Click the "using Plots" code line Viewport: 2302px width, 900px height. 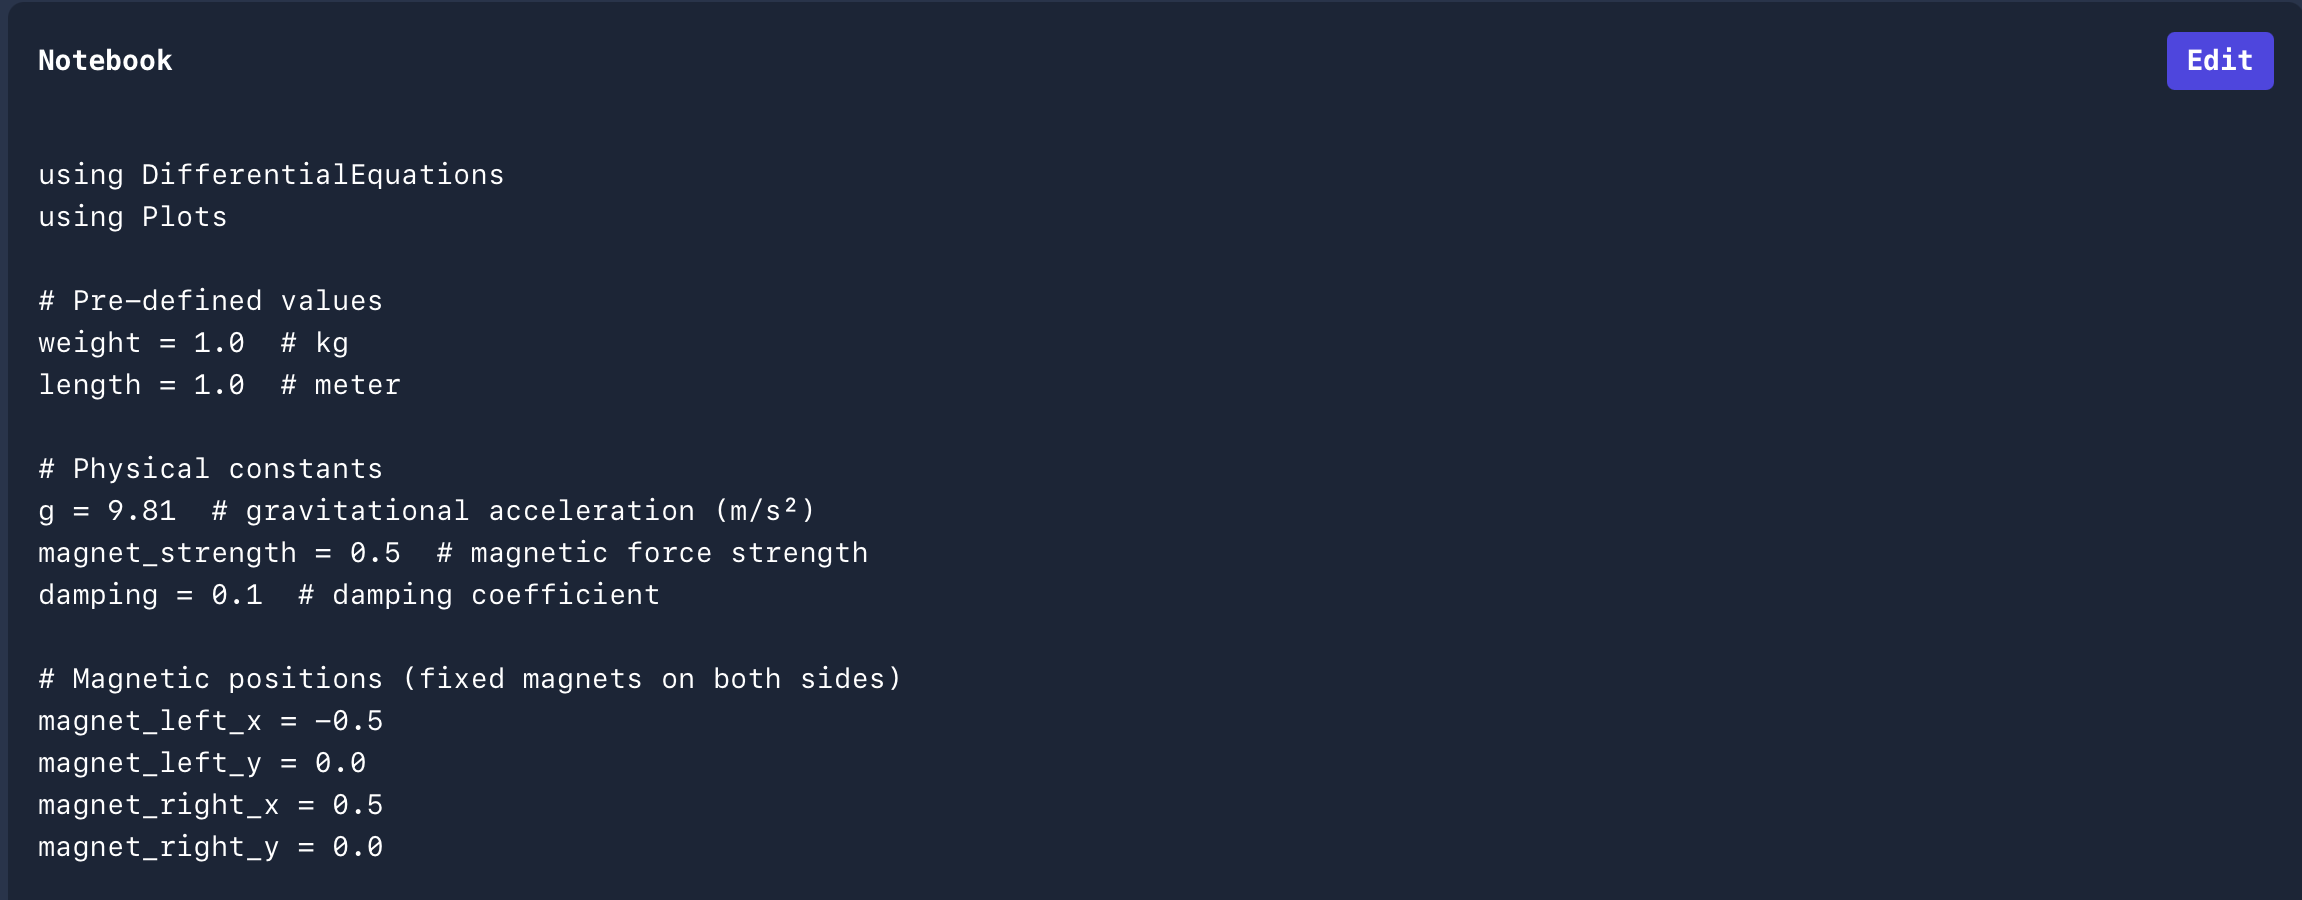(133, 217)
